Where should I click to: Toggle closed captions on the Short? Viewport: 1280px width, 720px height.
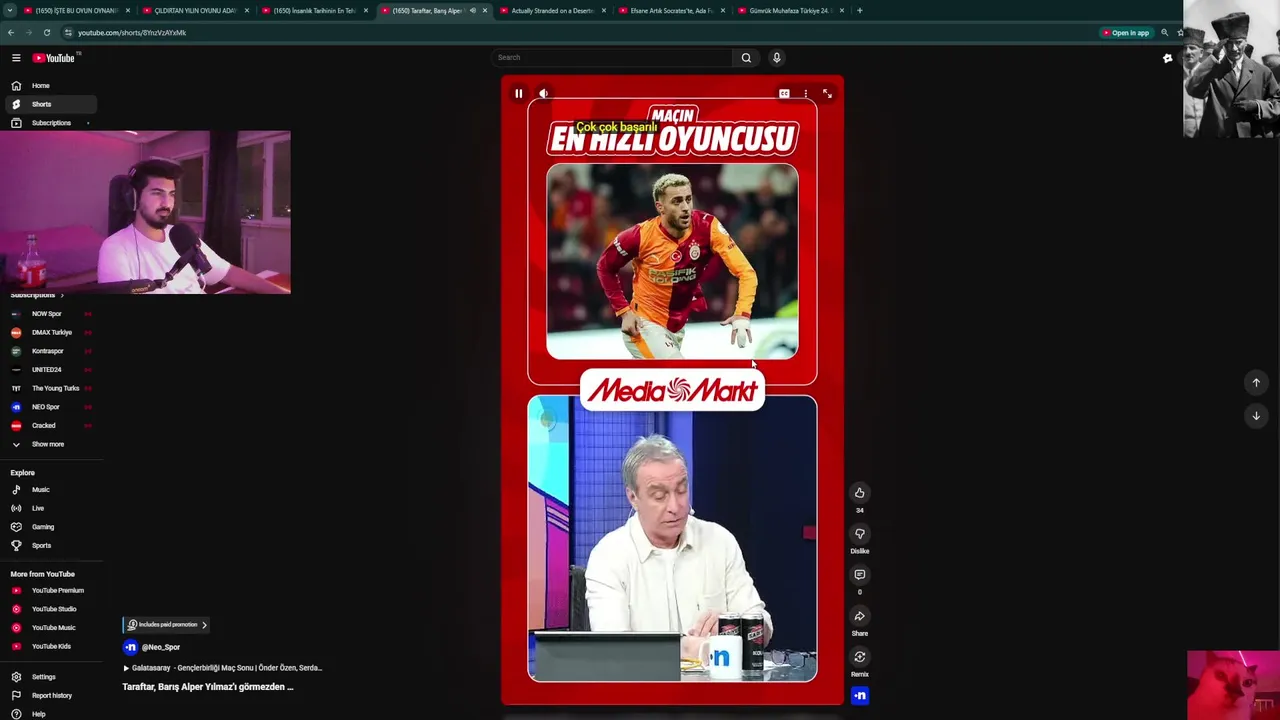click(784, 94)
